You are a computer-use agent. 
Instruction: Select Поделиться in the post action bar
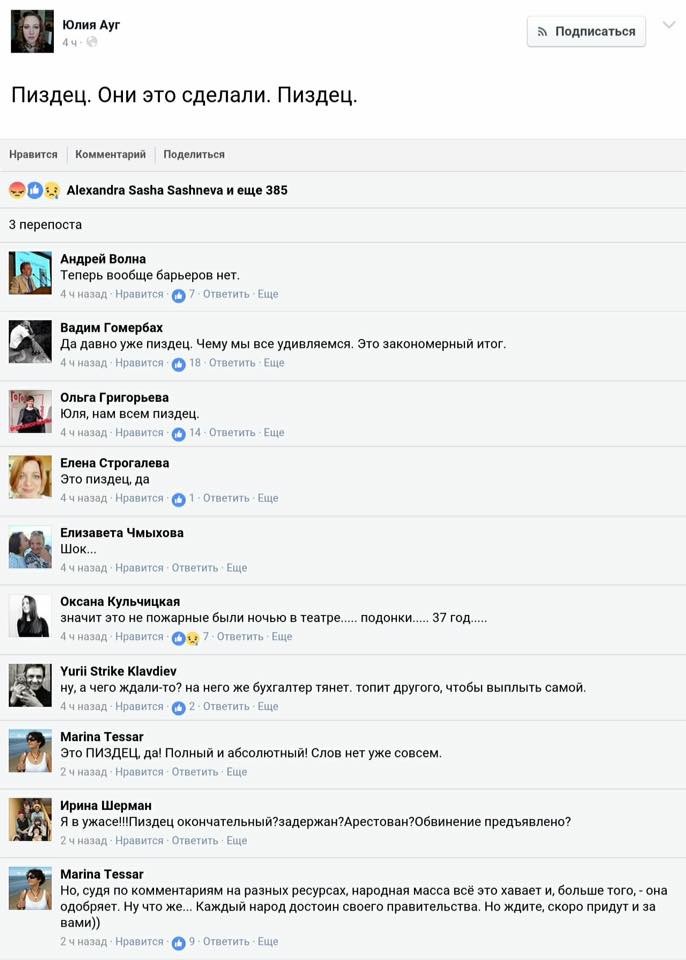(x=194, y=154)
